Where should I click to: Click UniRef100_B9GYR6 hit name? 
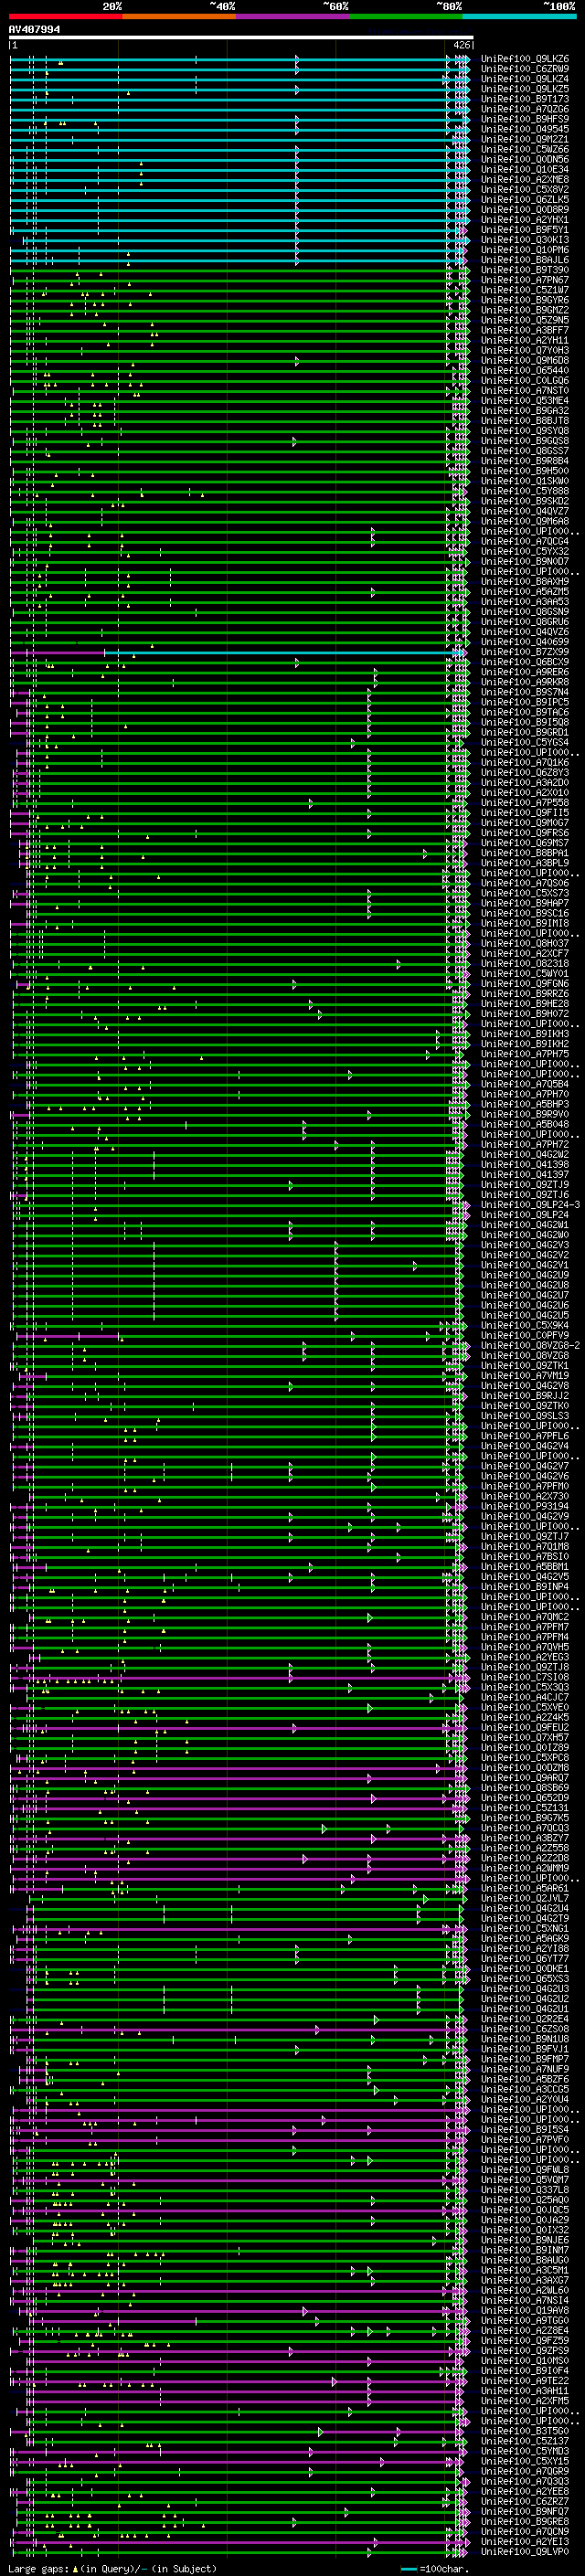pos(525,300)
